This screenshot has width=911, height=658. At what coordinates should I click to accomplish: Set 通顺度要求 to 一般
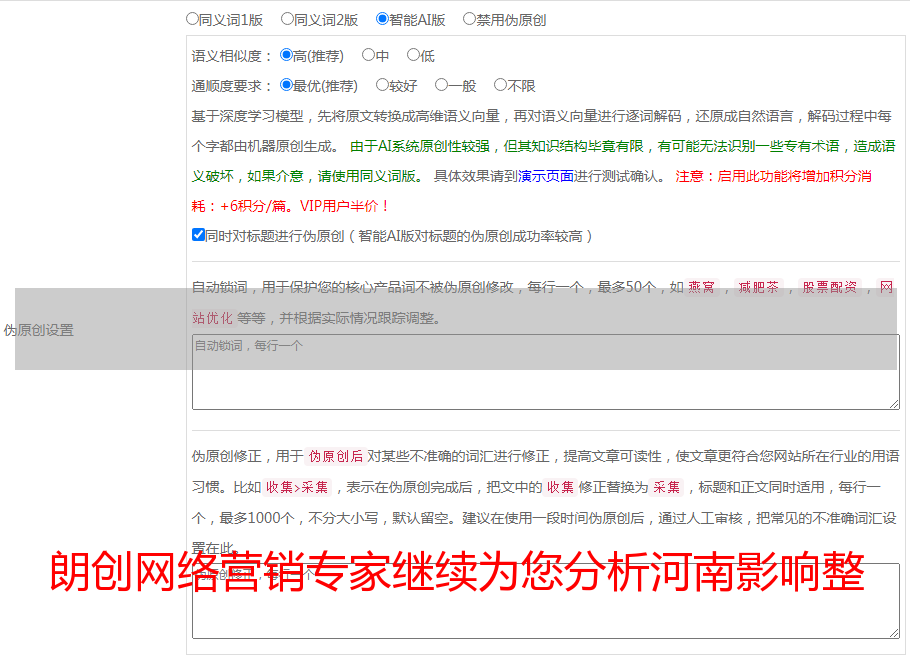pos(442,85)
